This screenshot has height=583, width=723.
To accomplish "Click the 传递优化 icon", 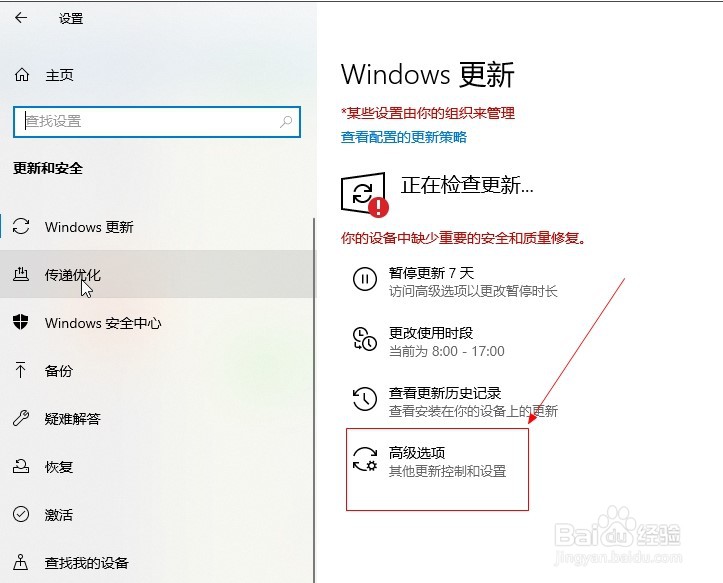I will tap(21, 274).
